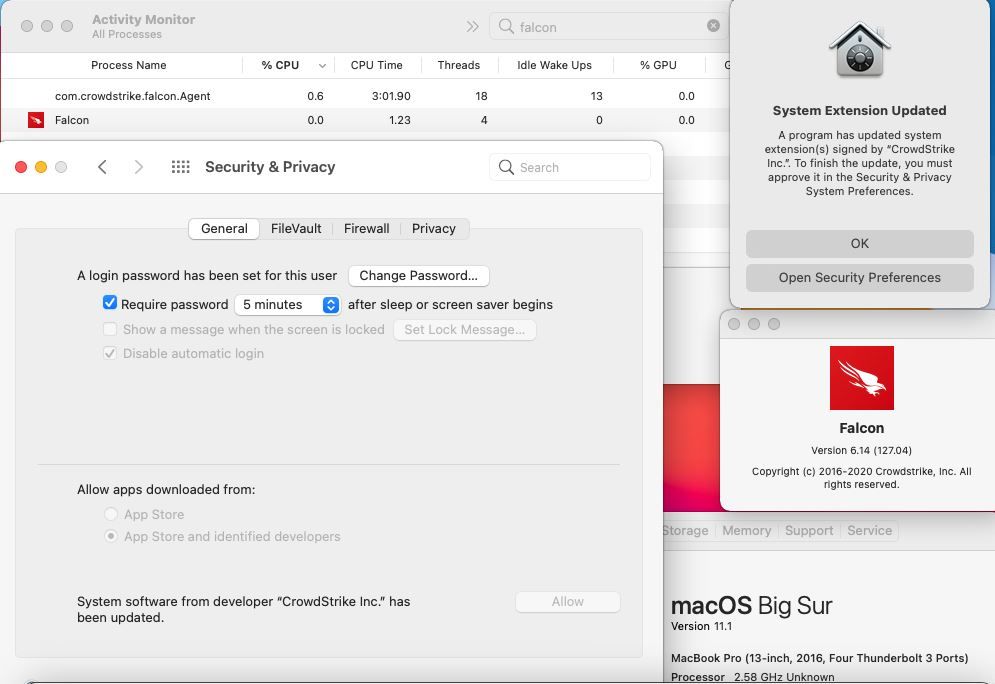This screenshot has height=684, width=995.
Task: Open the Service tab in About This Mac
Action: coord(869,530)
